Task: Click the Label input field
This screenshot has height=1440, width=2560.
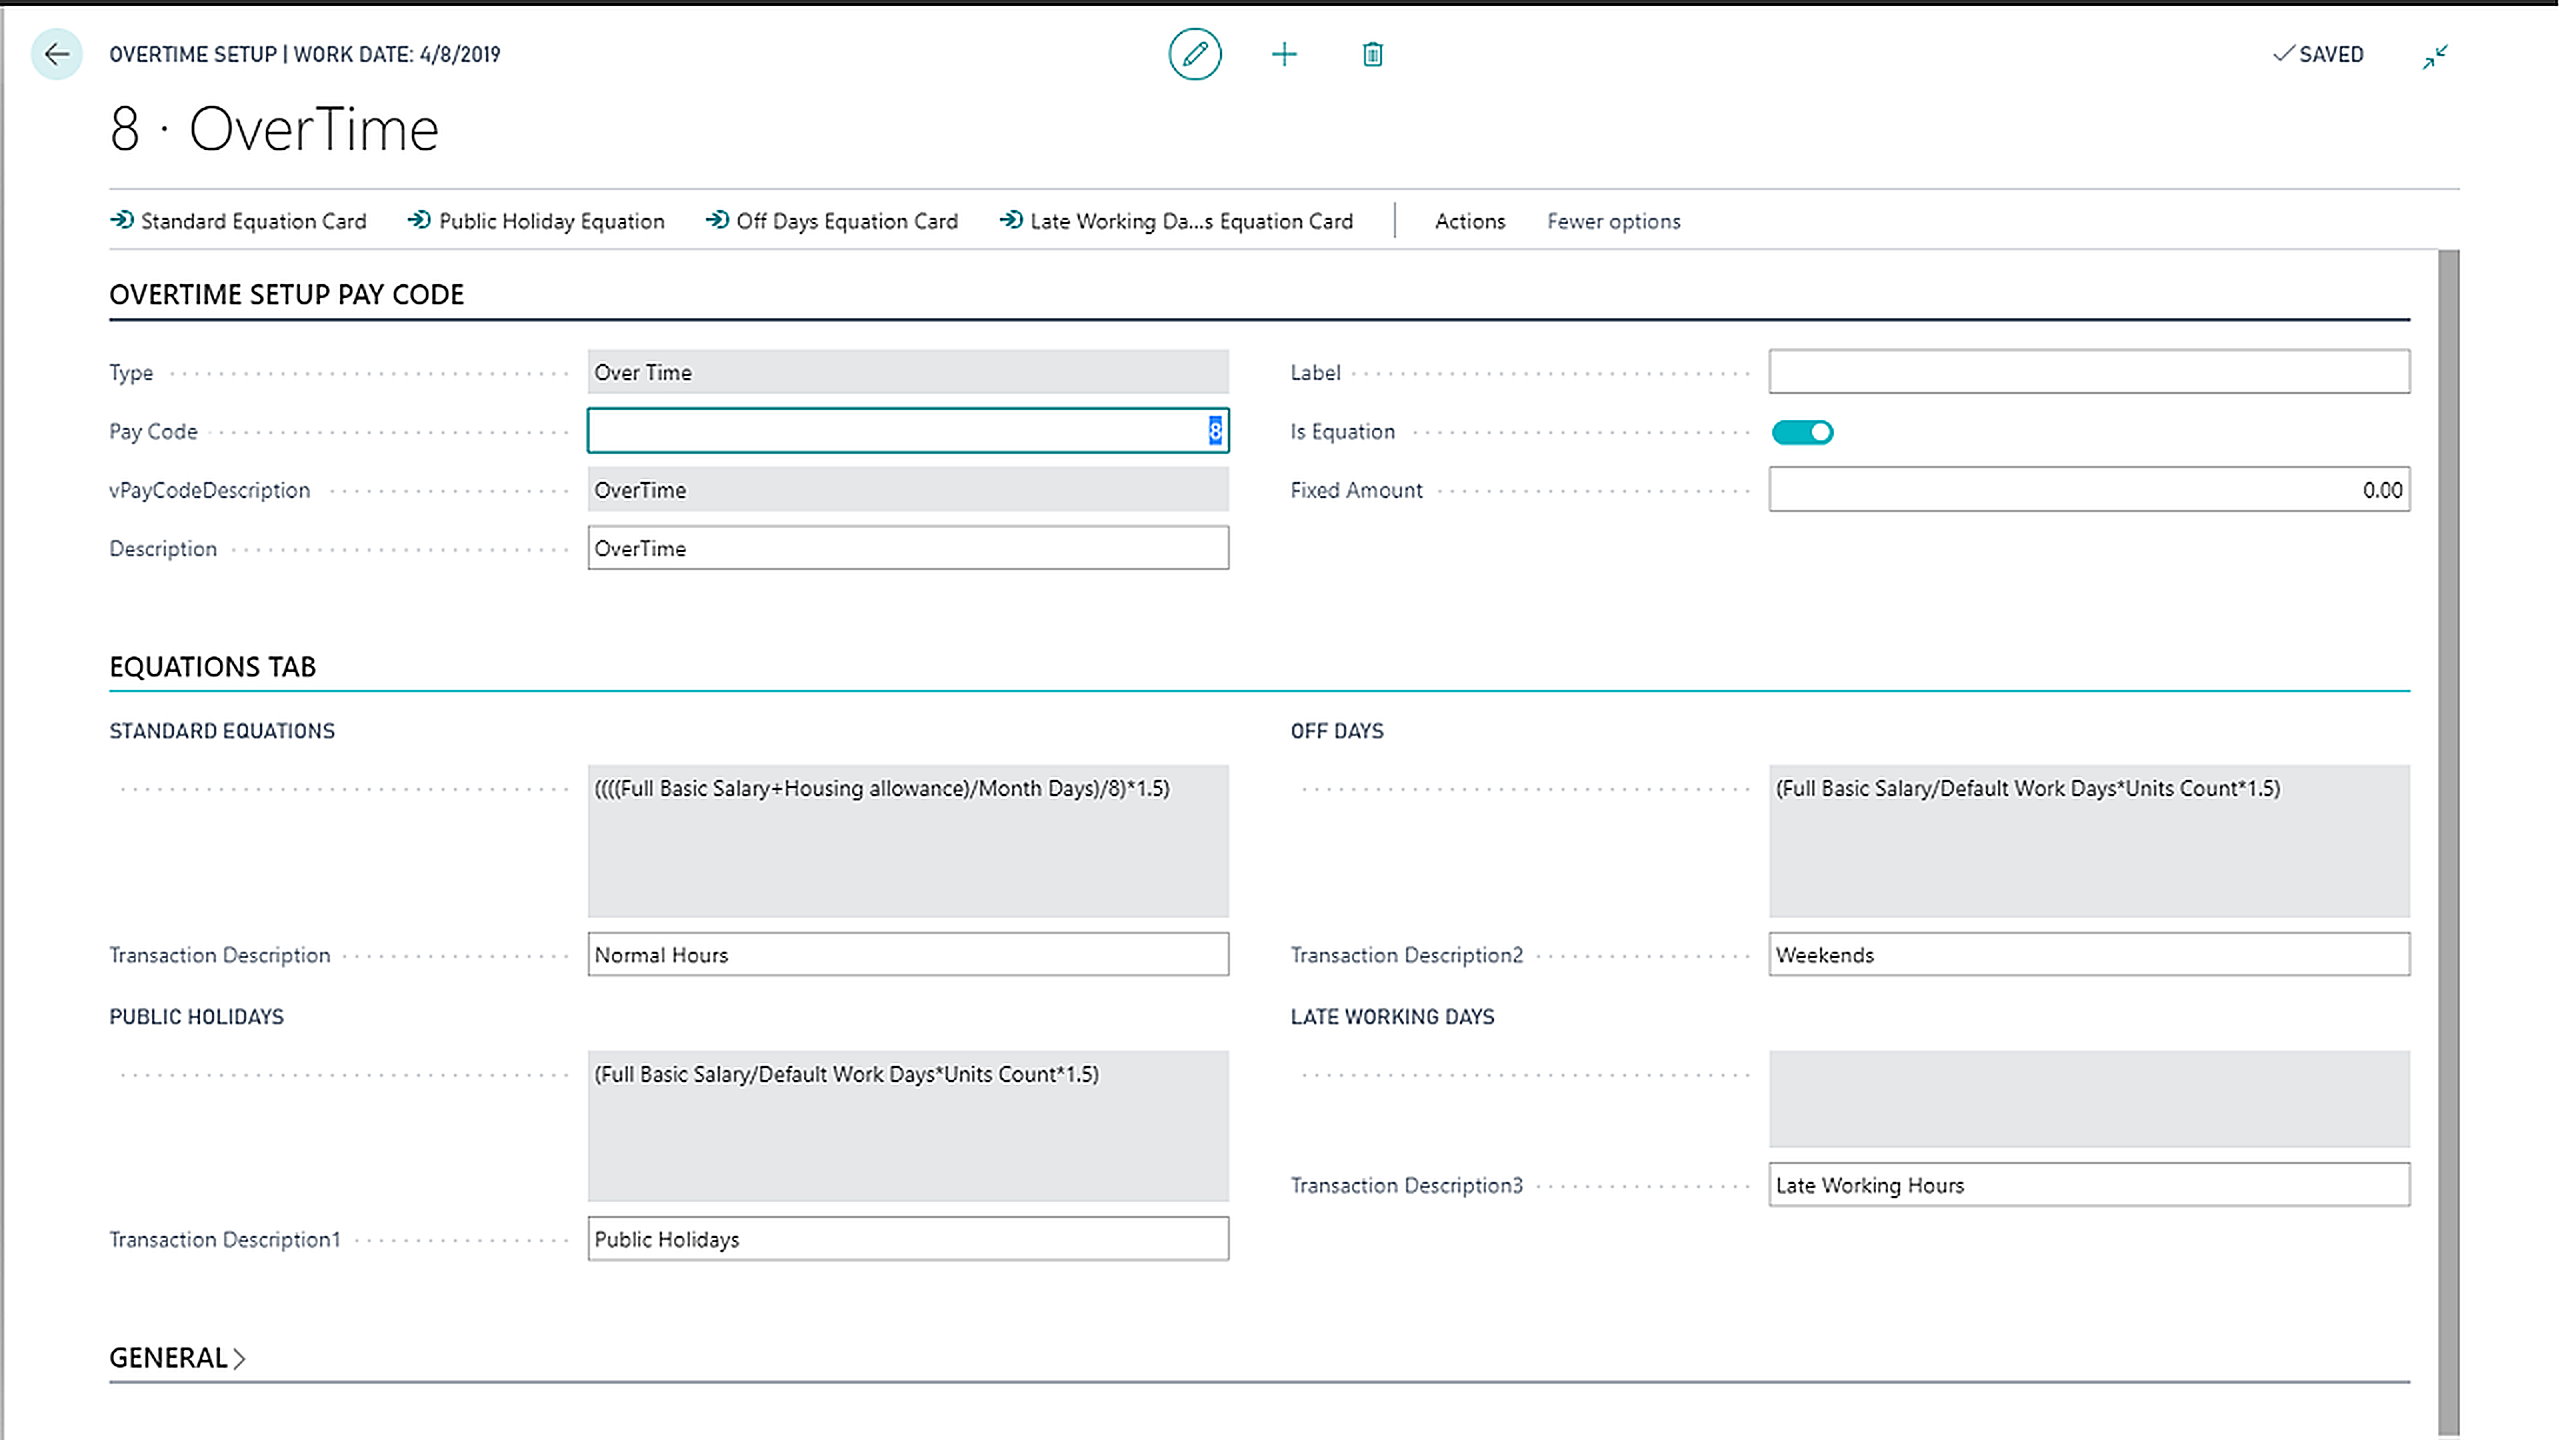Action: click(x=2089, y=372)
